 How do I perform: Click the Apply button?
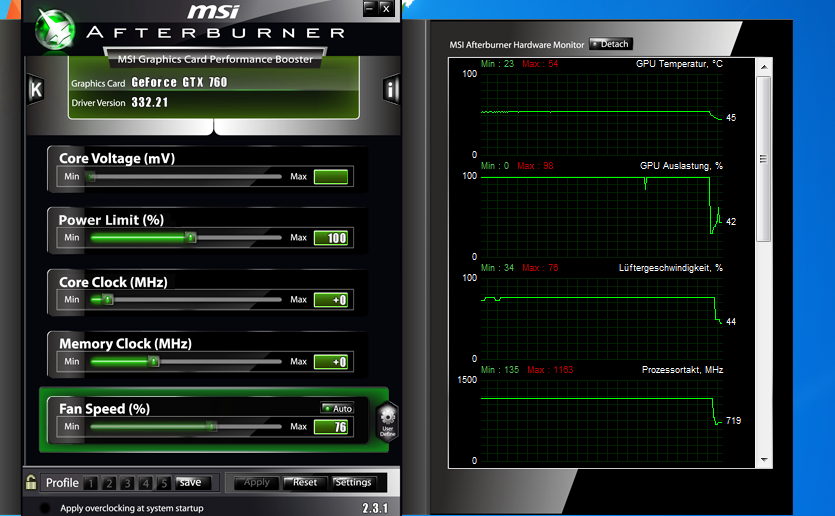pyautogui.click(x=257, y=482)
